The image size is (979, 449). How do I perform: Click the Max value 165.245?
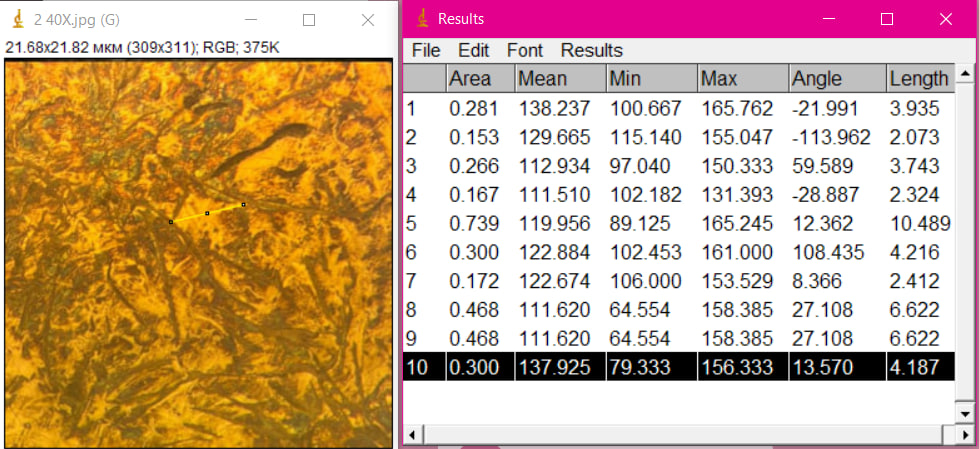coord(737,224)
